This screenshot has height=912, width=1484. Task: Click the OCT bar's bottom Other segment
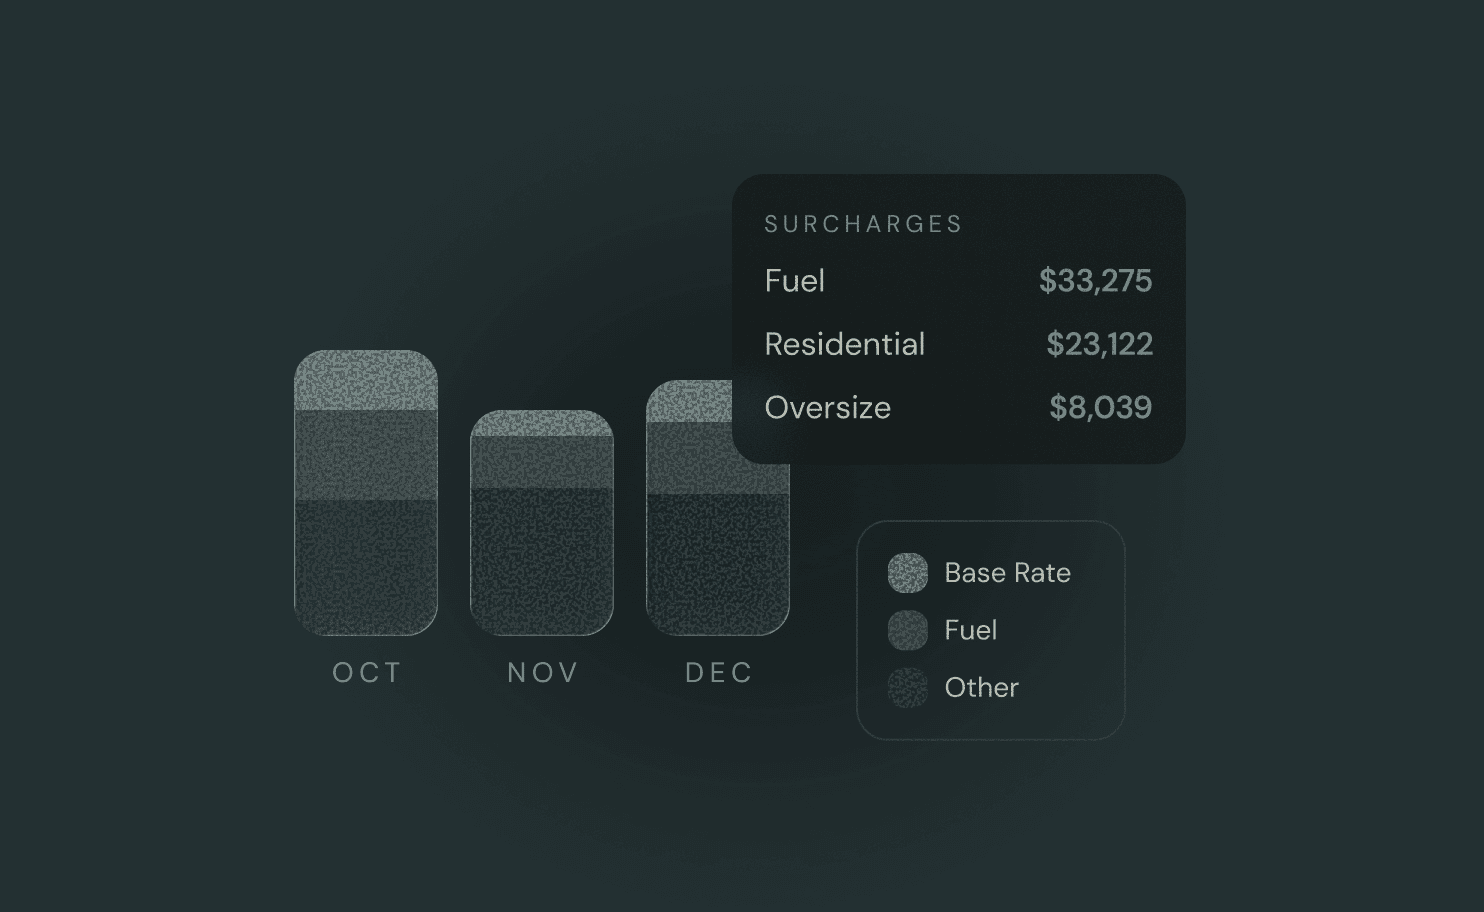[x=366, y=567]
